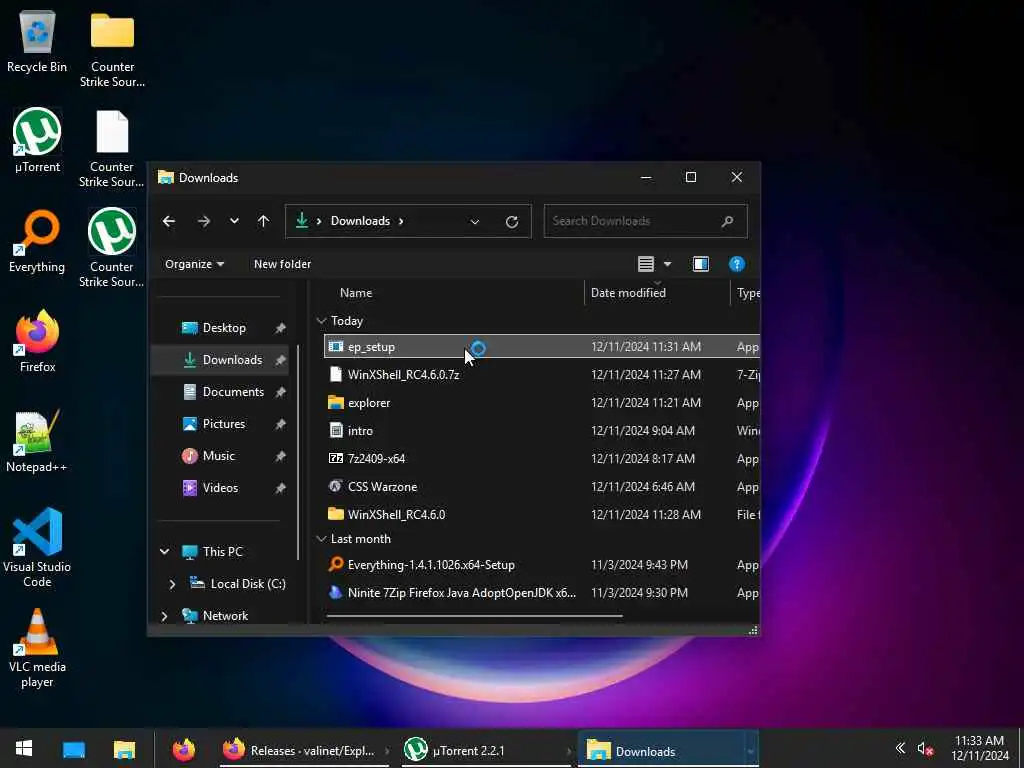This screenshot has width=1024, height=768.
Task: Expand the Network tree node
Action: 165,616
